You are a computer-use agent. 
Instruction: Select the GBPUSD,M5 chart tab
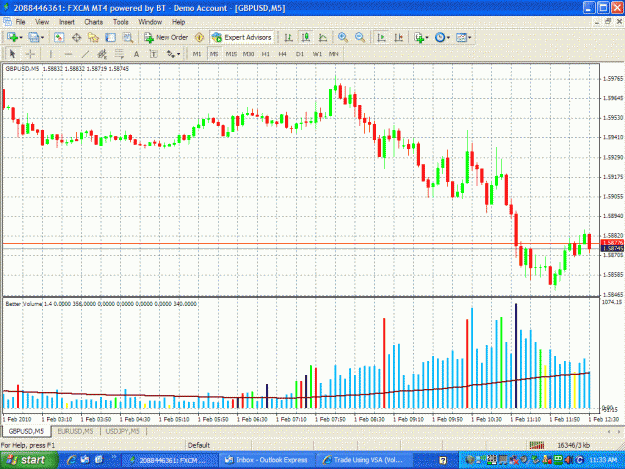click(x=26, y=431)
